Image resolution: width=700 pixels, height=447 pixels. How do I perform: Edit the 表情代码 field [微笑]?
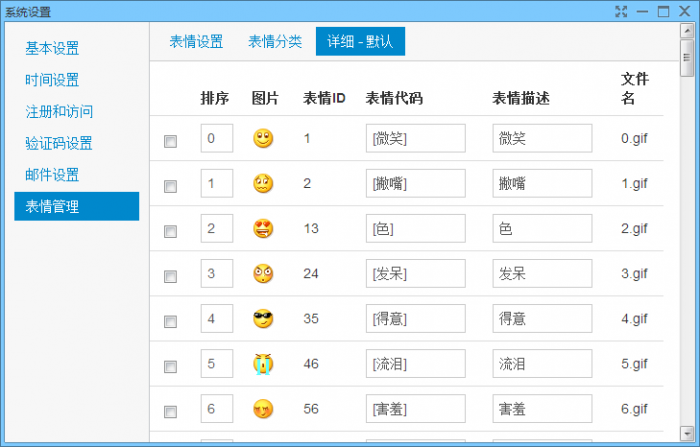[416, 138]
